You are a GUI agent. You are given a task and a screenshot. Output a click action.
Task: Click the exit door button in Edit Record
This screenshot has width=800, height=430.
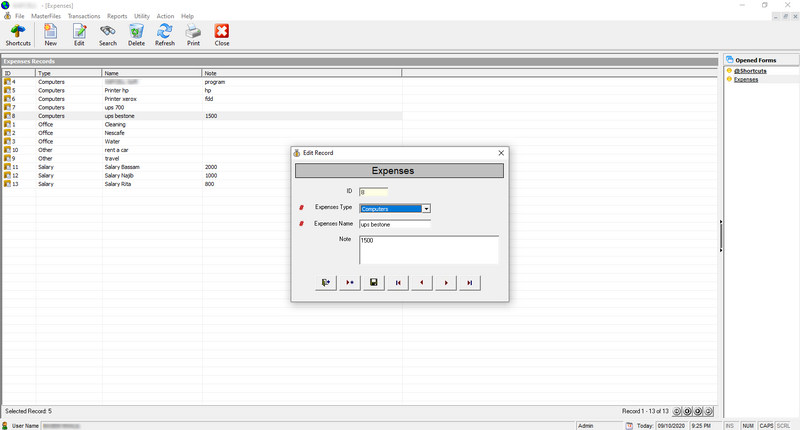coord(326,283)
